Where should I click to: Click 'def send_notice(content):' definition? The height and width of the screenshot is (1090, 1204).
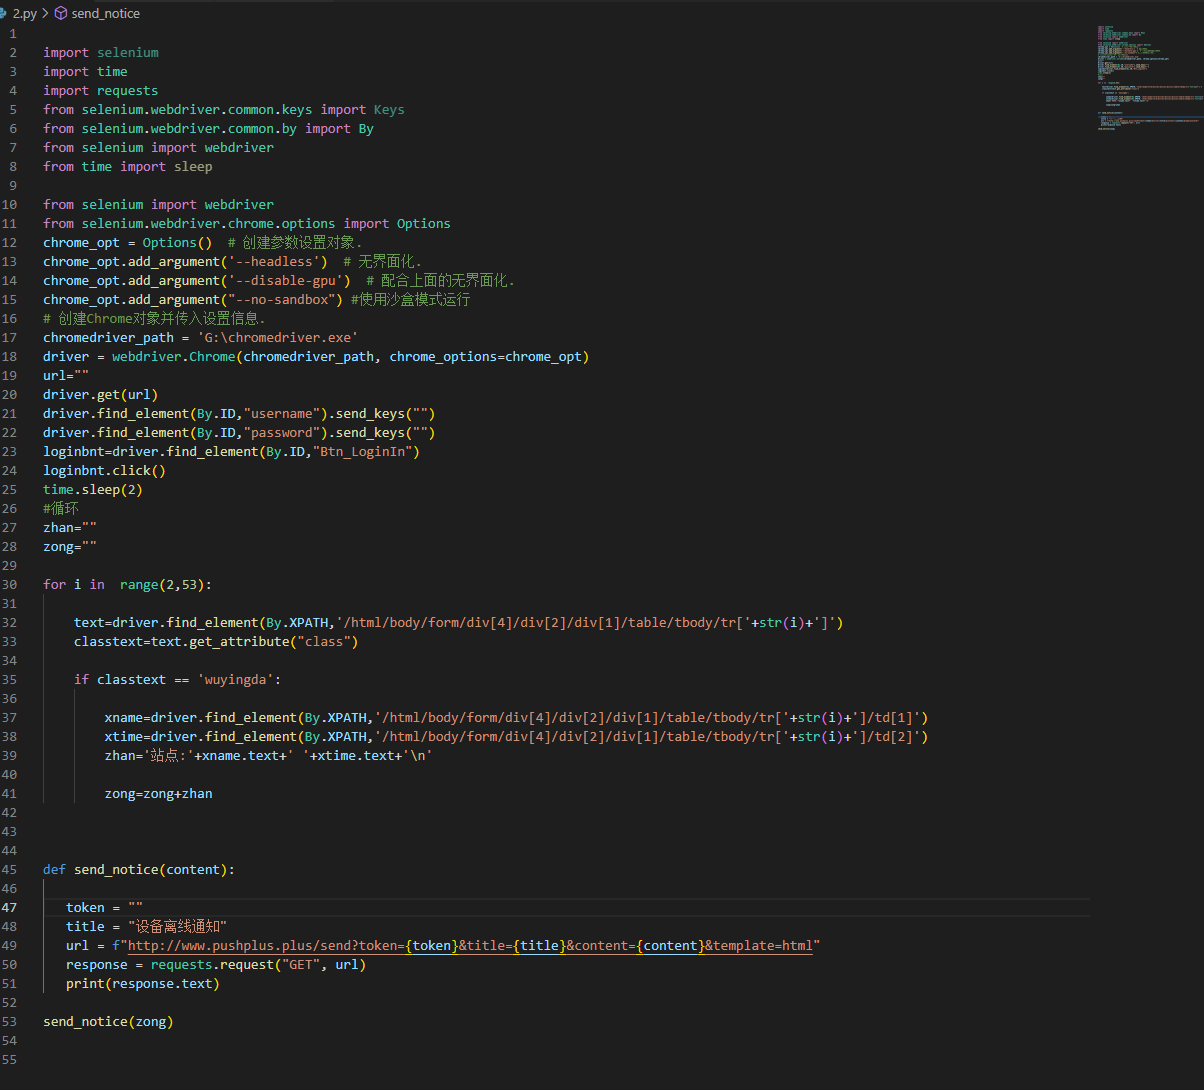coord(139,869)
